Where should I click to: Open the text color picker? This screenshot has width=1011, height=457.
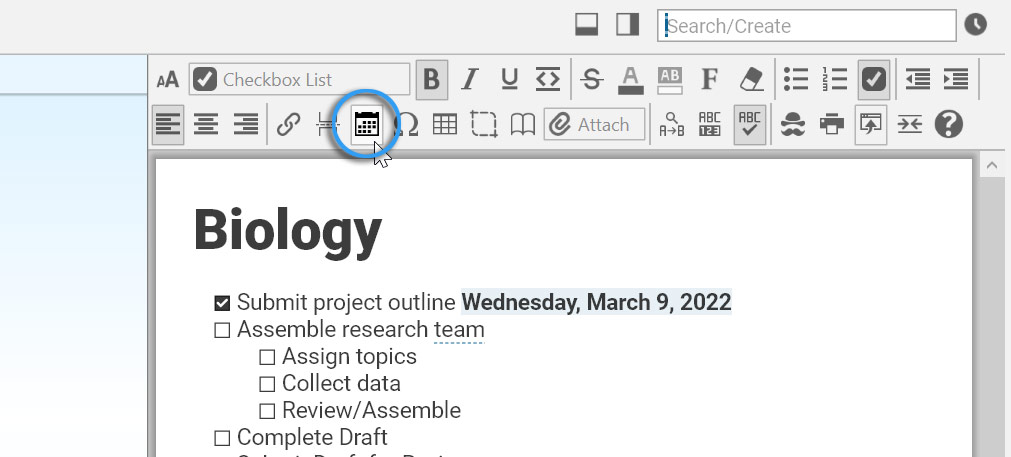(630, 79)
